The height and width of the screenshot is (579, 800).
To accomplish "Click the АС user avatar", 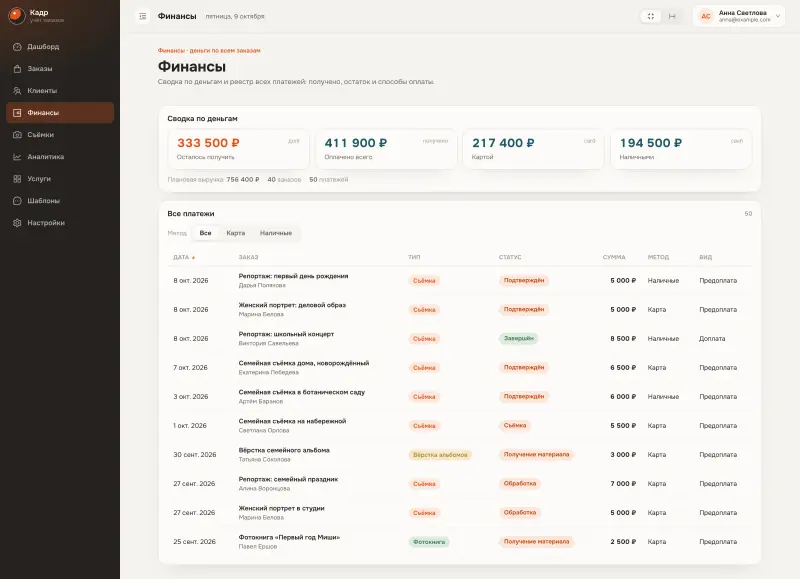I will click(706, 16).
